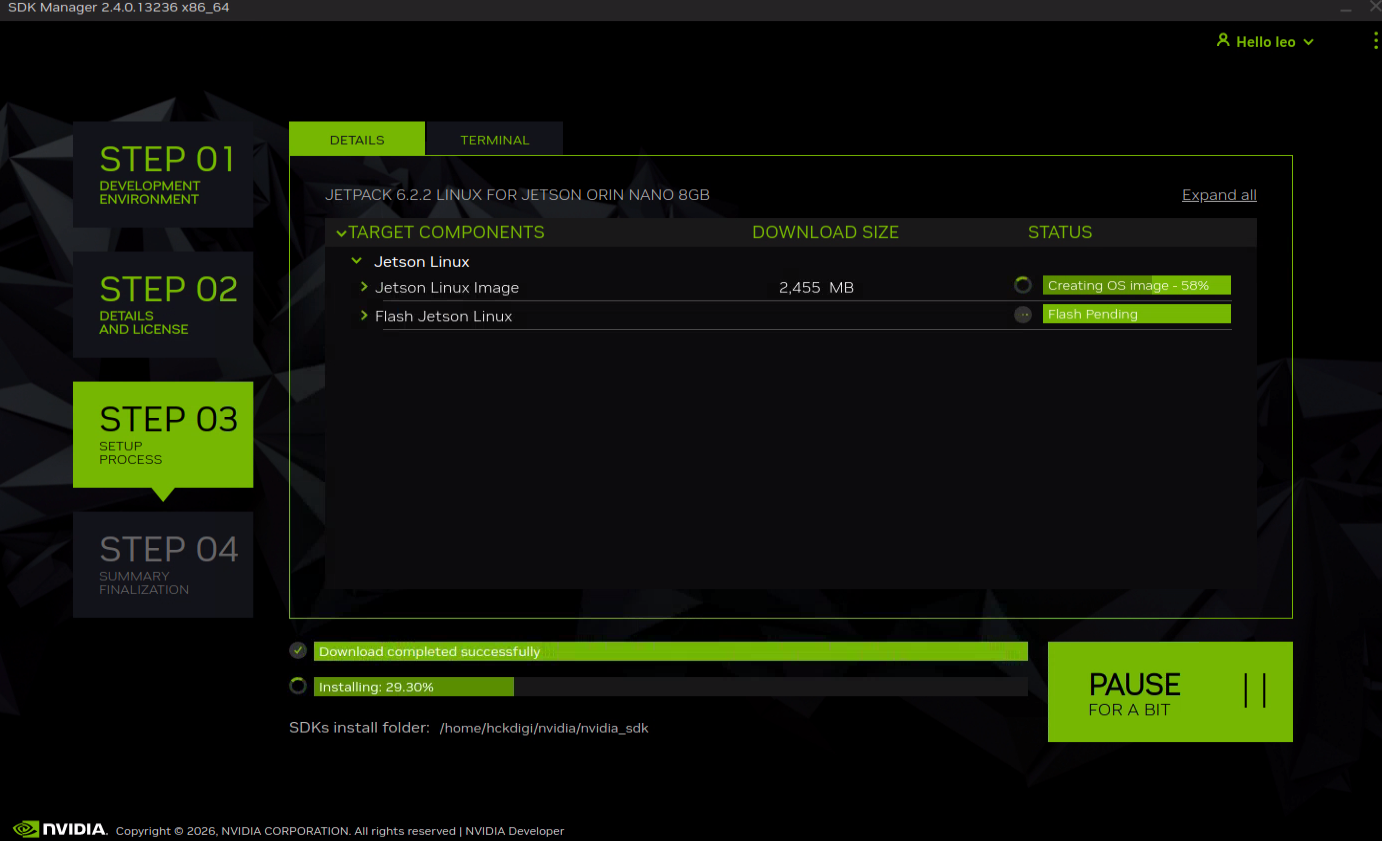The height and width of the screenshot is (841, 1382).
Task: Switch to the Terminal tab
Action: click(495, 139)
